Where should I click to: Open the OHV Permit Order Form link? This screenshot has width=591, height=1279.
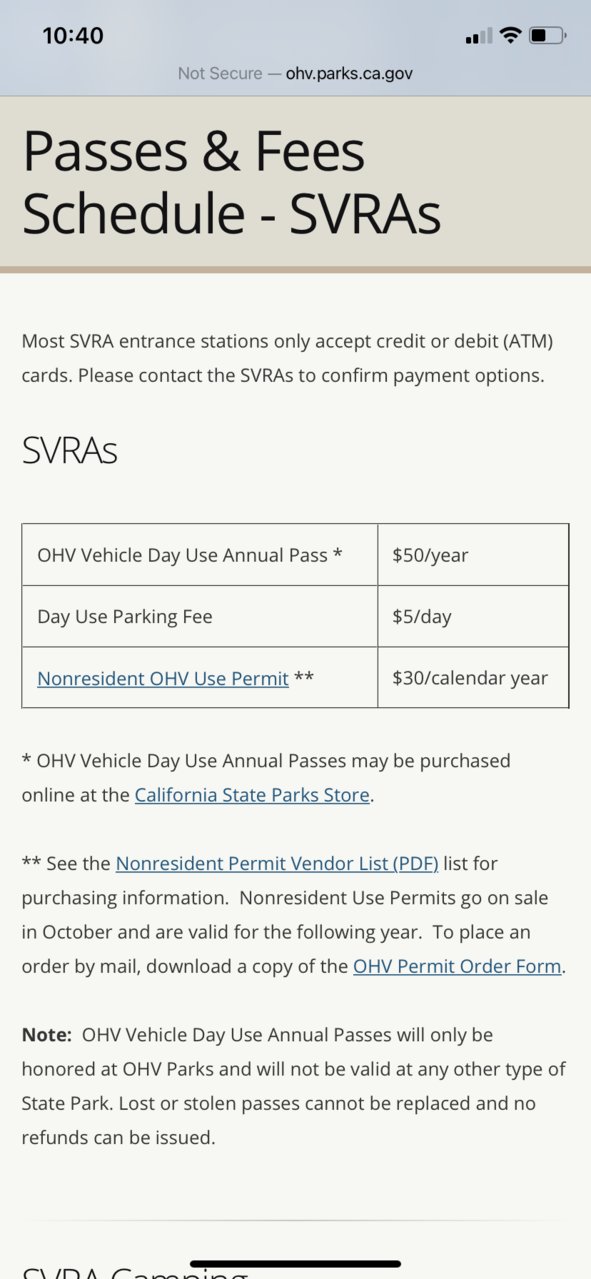pyautogui.click(x=457, y=967)
